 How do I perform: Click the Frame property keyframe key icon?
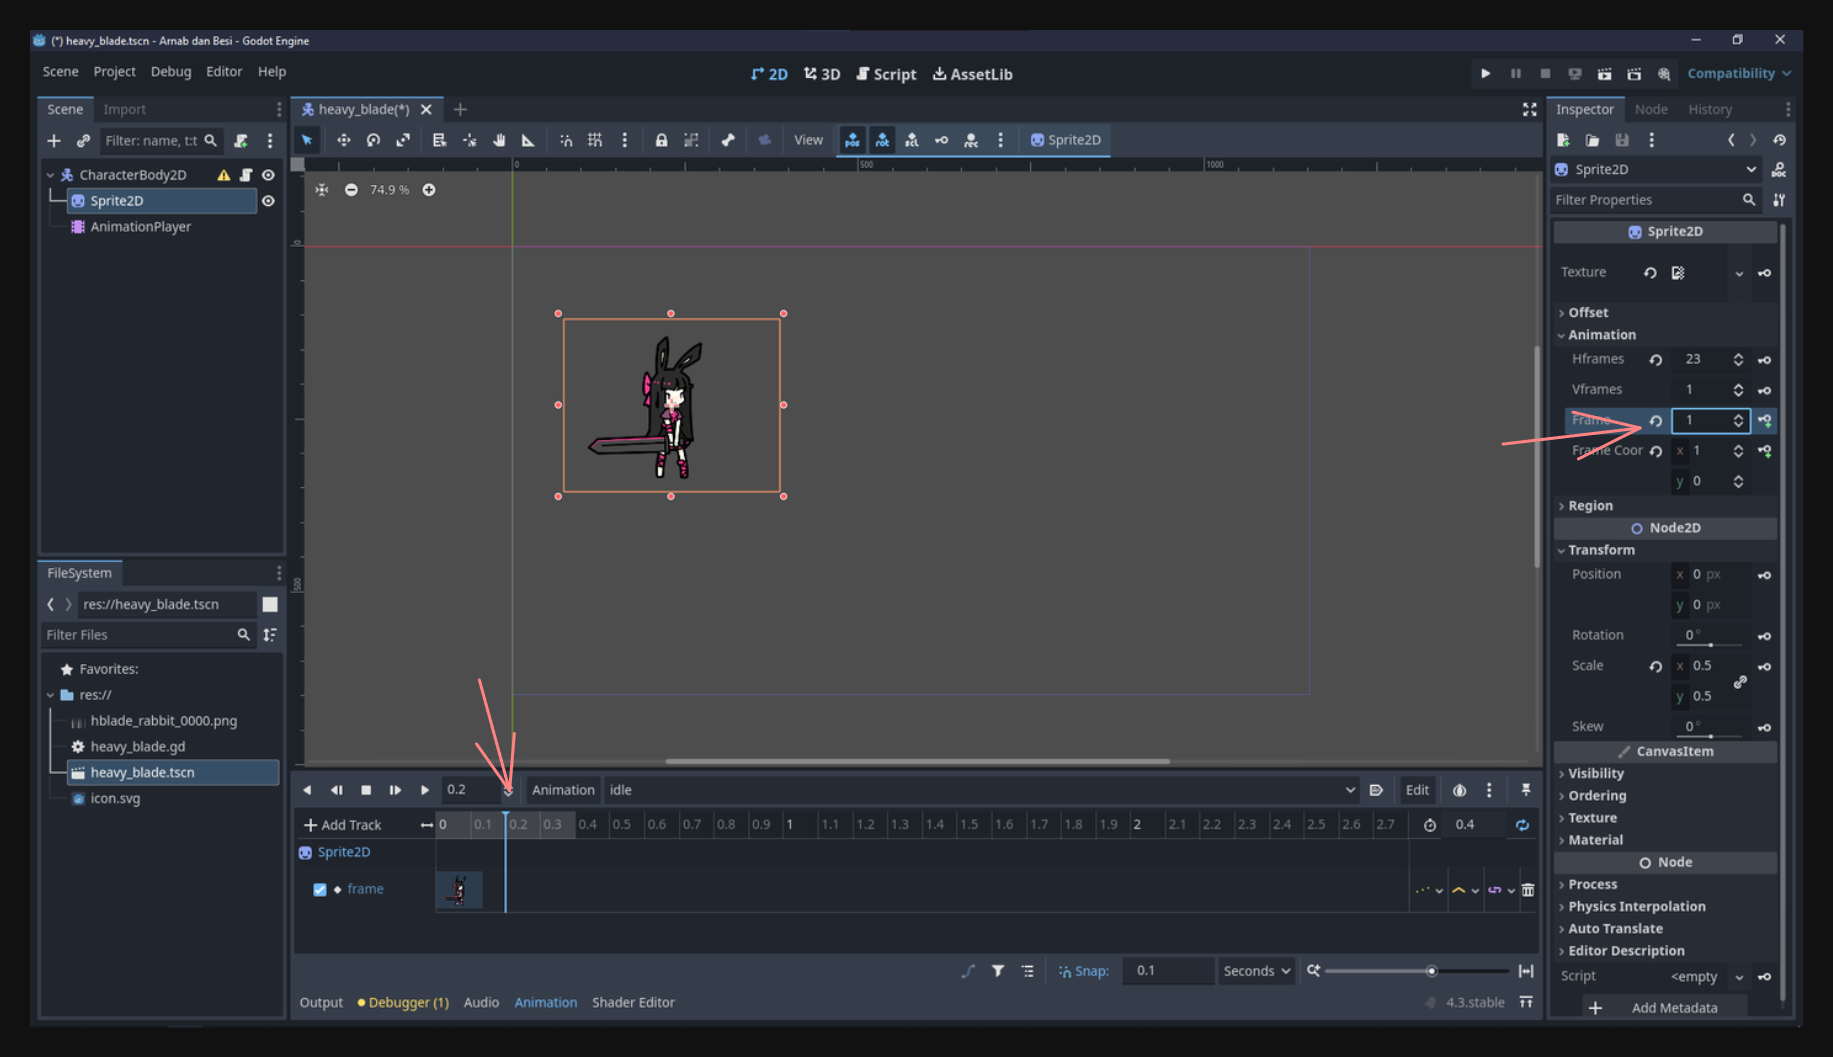pyautogui.click(x=1765, y=420)
